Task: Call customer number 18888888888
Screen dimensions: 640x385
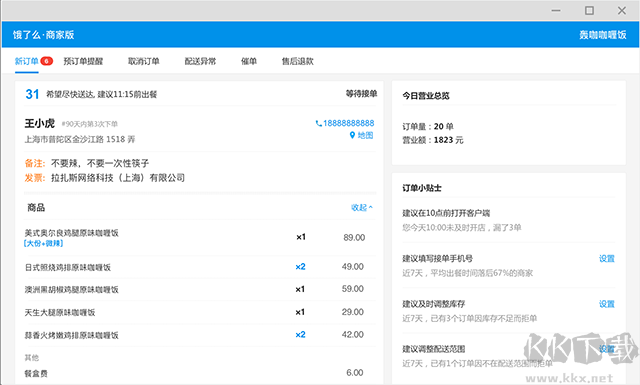Action: click(349, 123)
